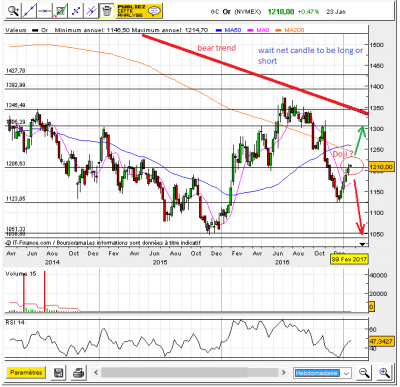Click the floppy disk save icon

[x=59, y=373]
